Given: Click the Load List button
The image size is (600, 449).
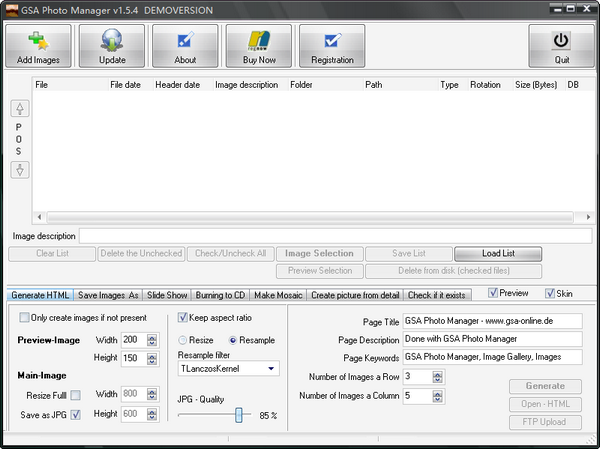Looking at the screenshot, I should (497, 254).
